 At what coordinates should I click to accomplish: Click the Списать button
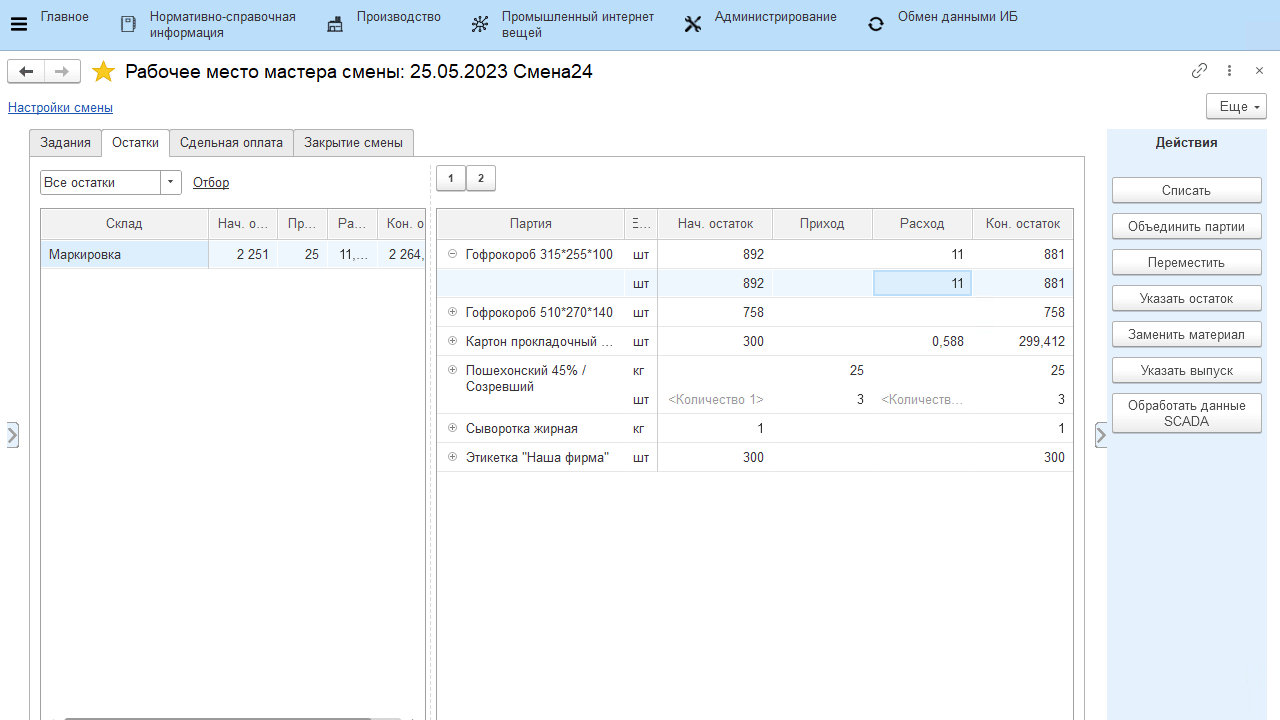click(x=1186, y=190)
